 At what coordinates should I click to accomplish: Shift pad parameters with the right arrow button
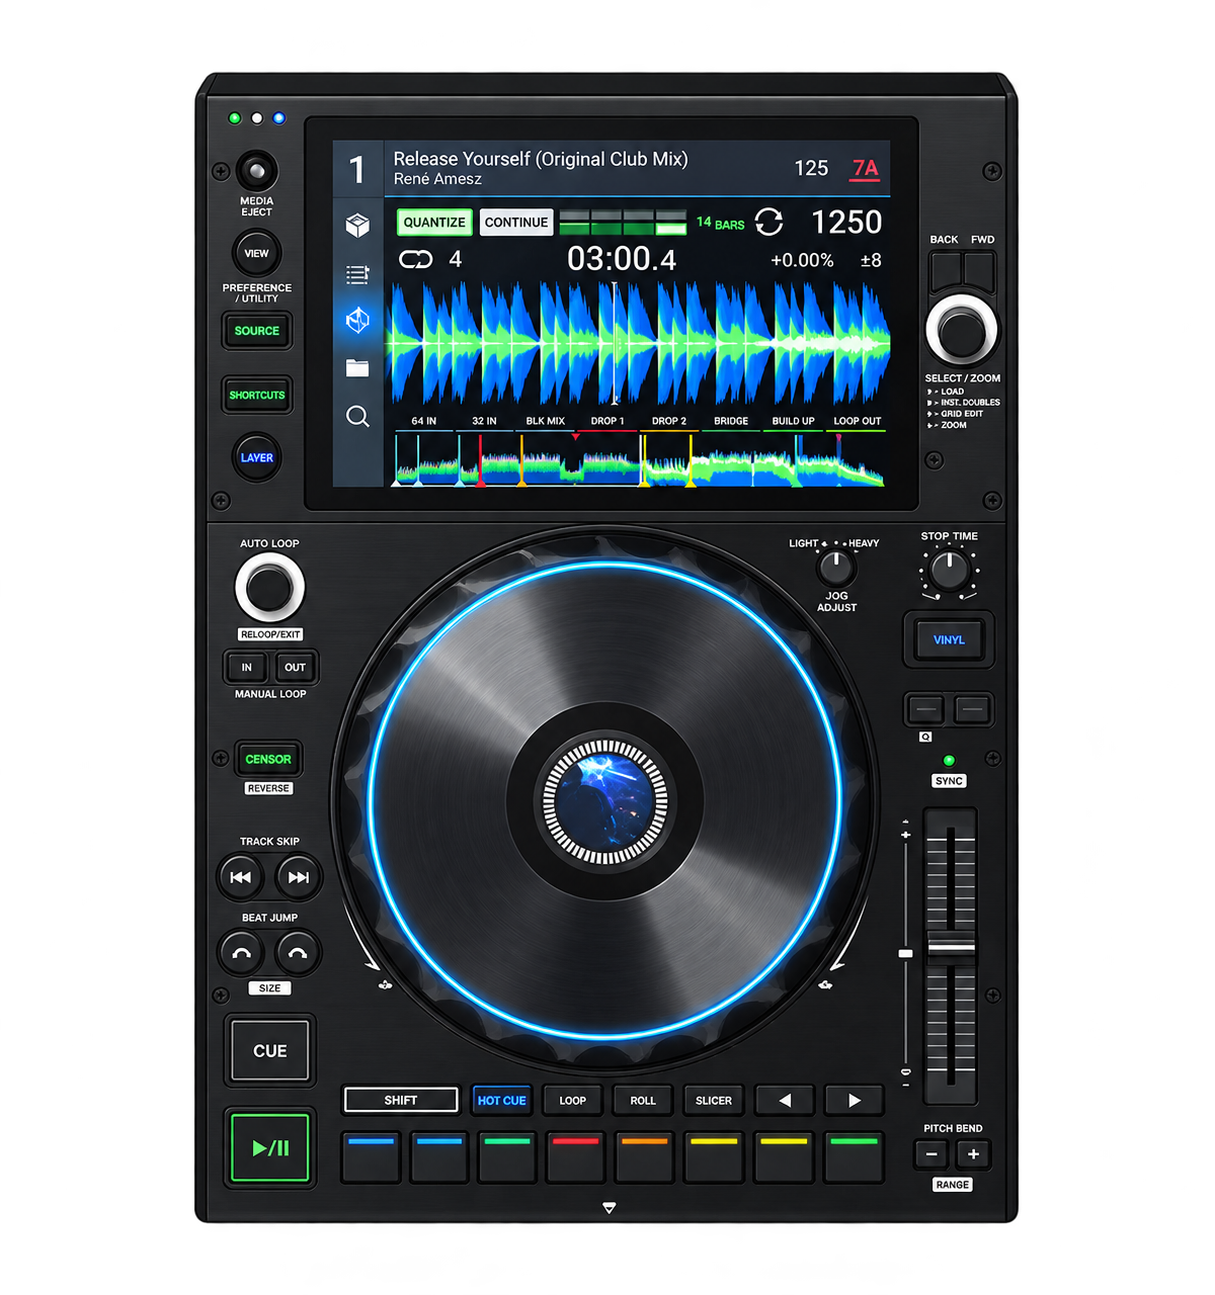click(x=854, y=1100)
